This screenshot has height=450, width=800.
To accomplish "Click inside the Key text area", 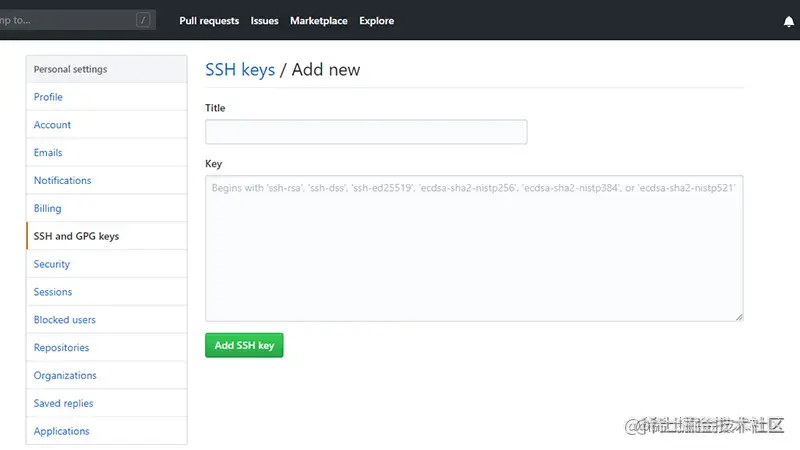I will pyautogui.click(x=474, y=248).
